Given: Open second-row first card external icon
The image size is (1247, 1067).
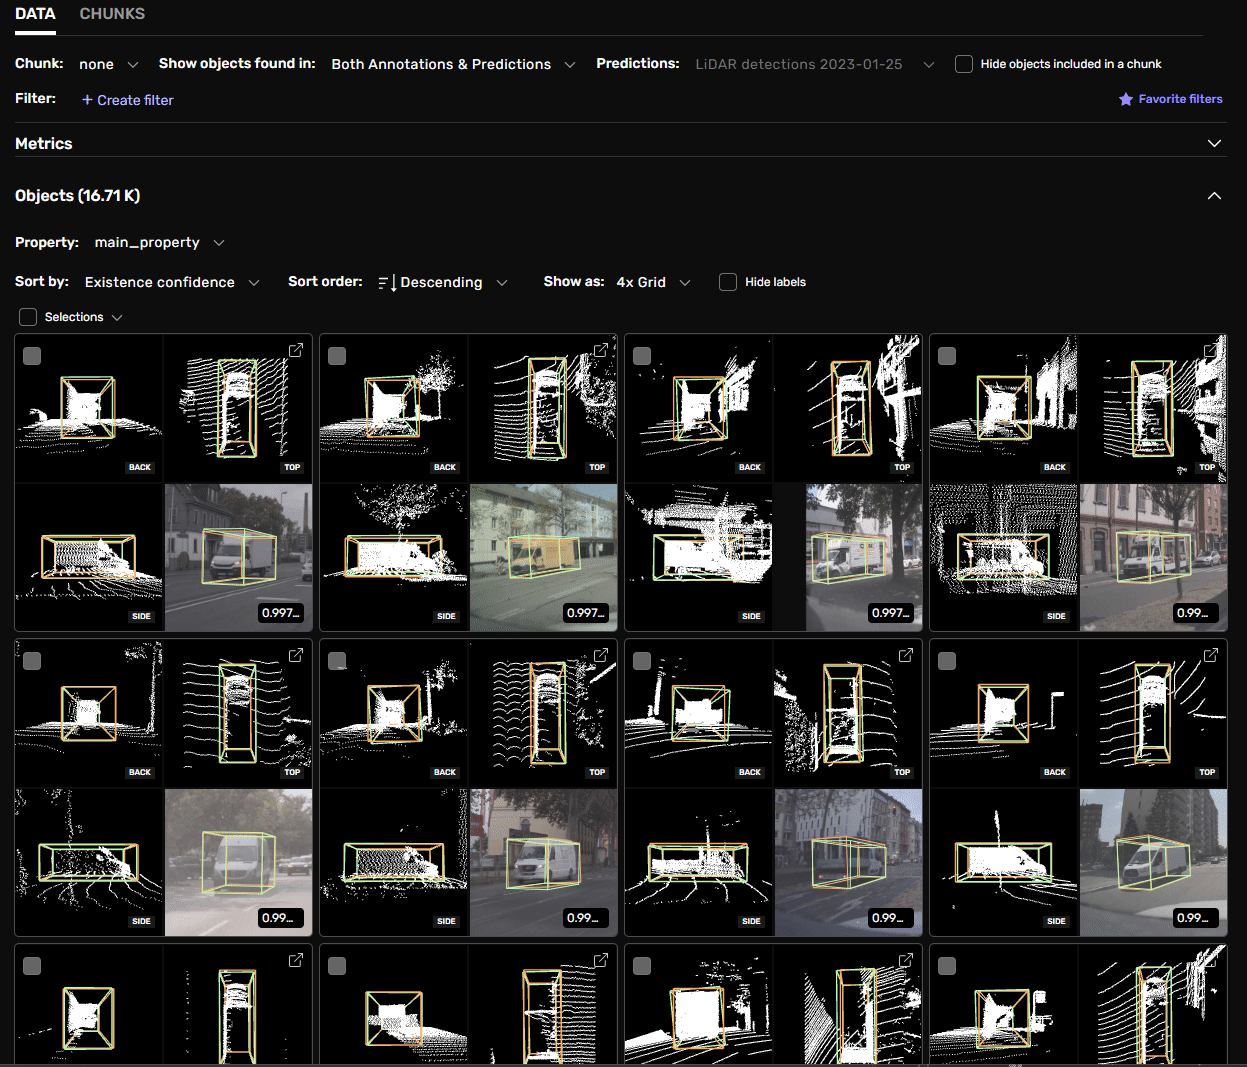Looking at the screenshot, I should click(296, 655).
